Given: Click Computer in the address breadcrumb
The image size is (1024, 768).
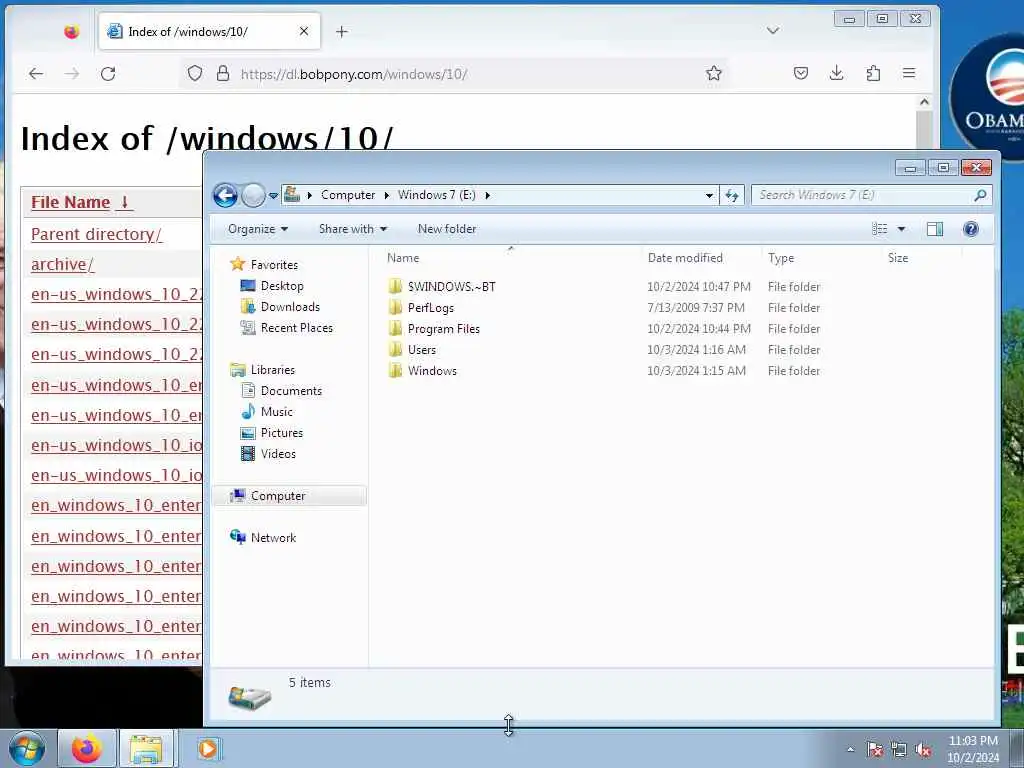Looking at the screenshot, I should tap(348, 195).
